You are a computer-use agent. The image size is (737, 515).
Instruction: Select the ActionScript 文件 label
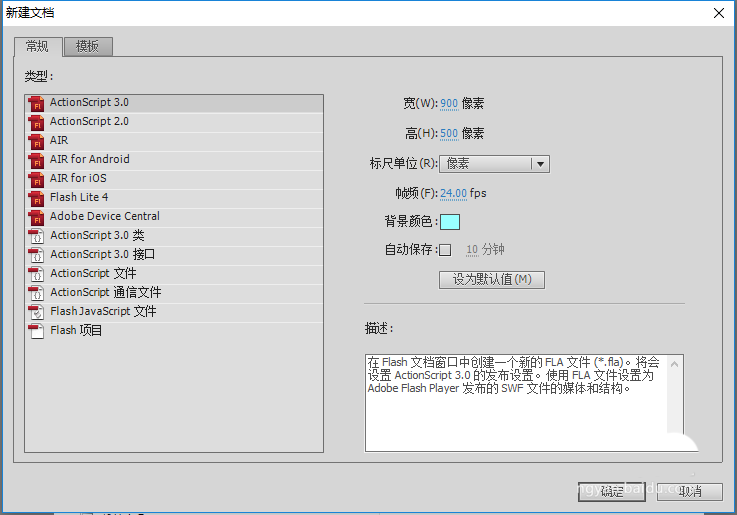click(x=93, y=273)
